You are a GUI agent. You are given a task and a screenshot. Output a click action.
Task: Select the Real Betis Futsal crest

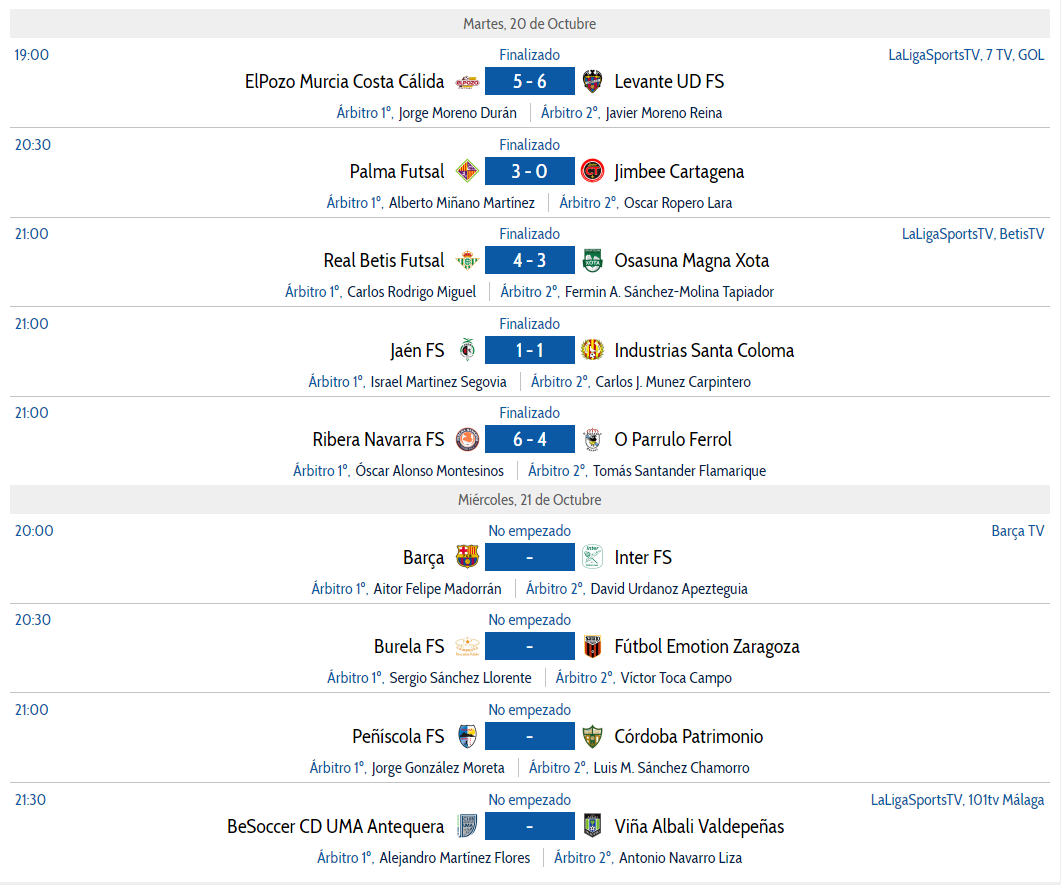467,260
